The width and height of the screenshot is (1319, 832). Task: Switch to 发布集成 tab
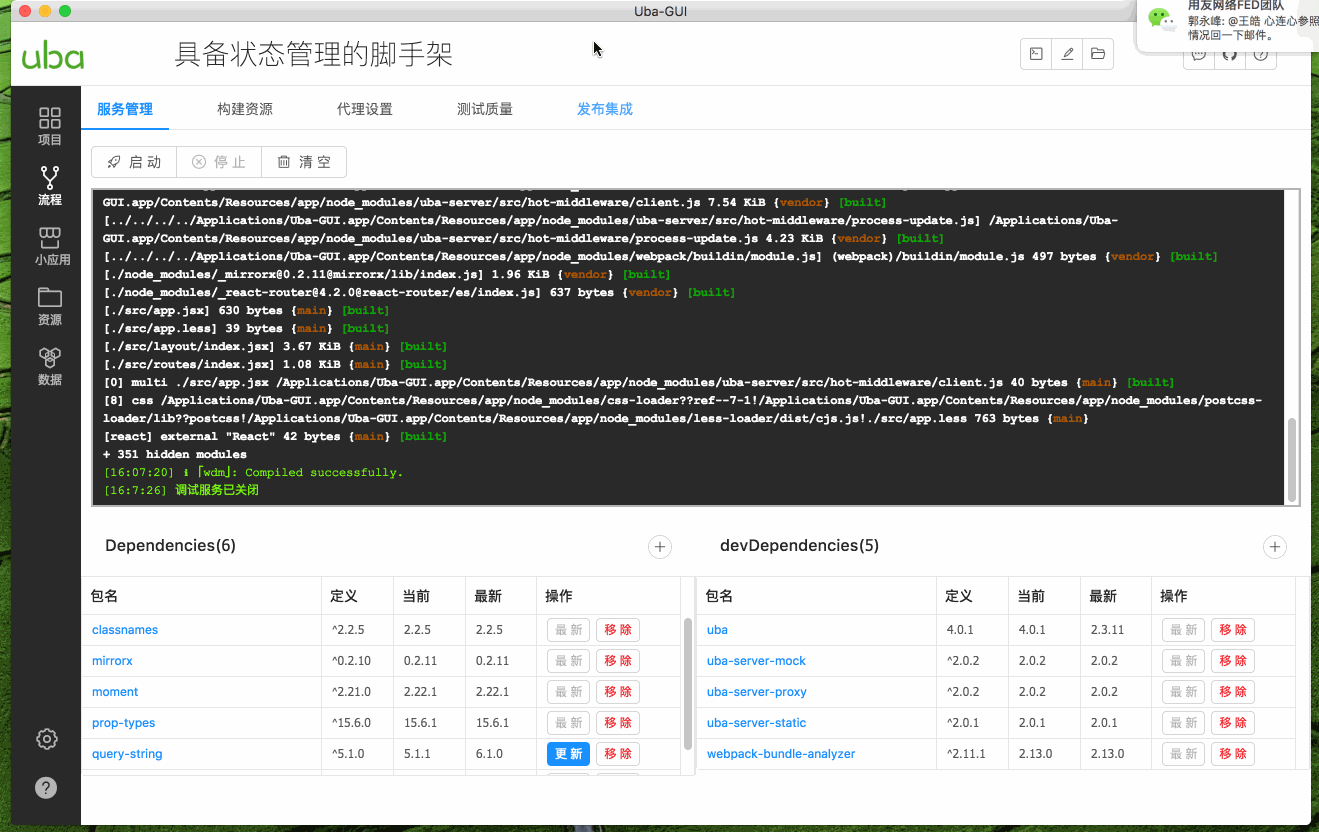coord(605,109)
